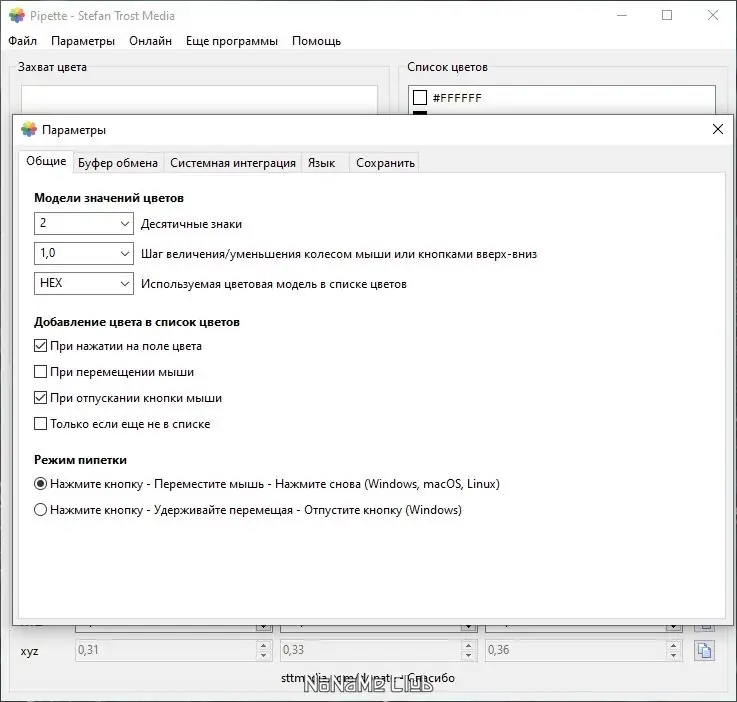737x702 pixels.
Task: Select the #FFFFFF white color swatch
Action: click(420, 98)
